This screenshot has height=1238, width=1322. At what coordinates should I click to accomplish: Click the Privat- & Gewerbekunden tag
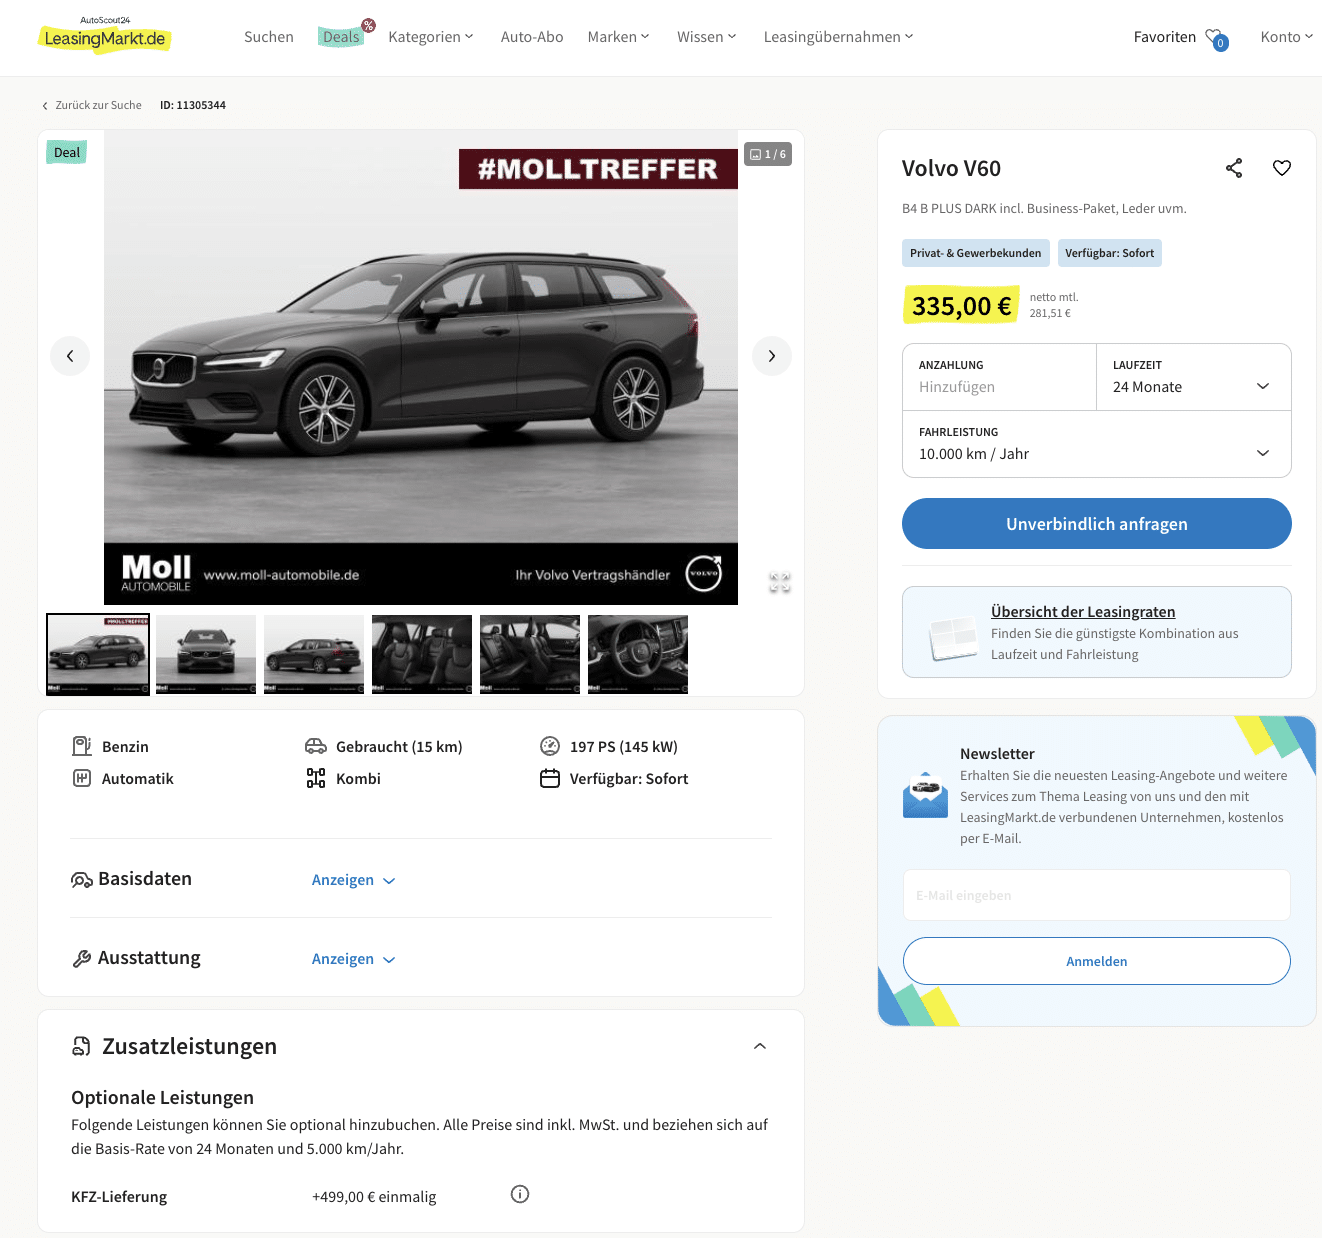tap(976, 253)
